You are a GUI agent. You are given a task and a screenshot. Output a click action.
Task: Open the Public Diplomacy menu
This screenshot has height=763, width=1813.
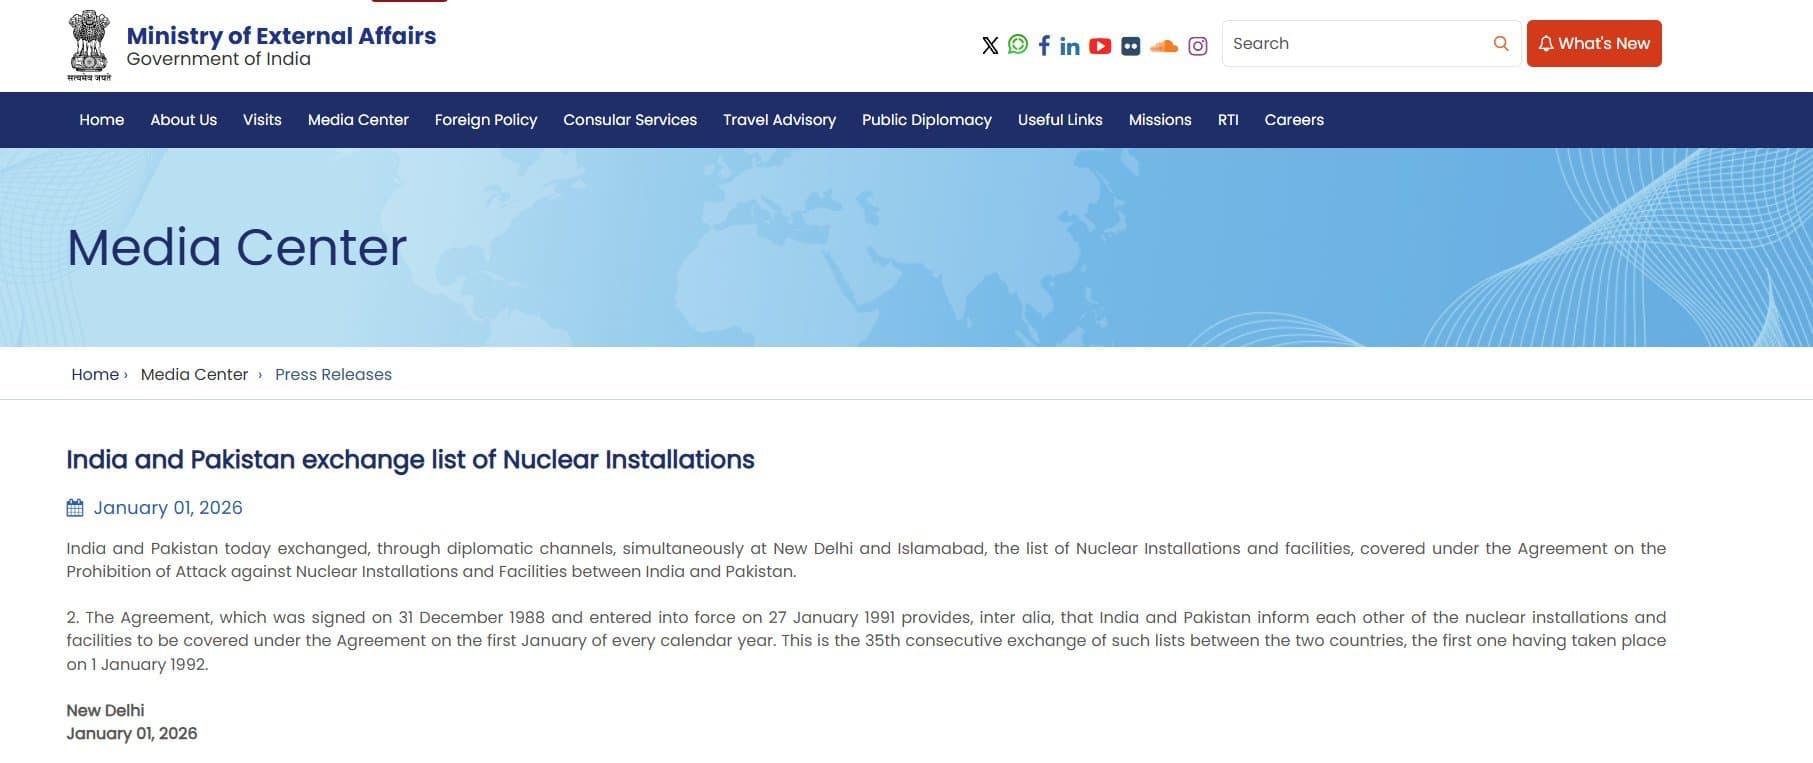[926, 120]
